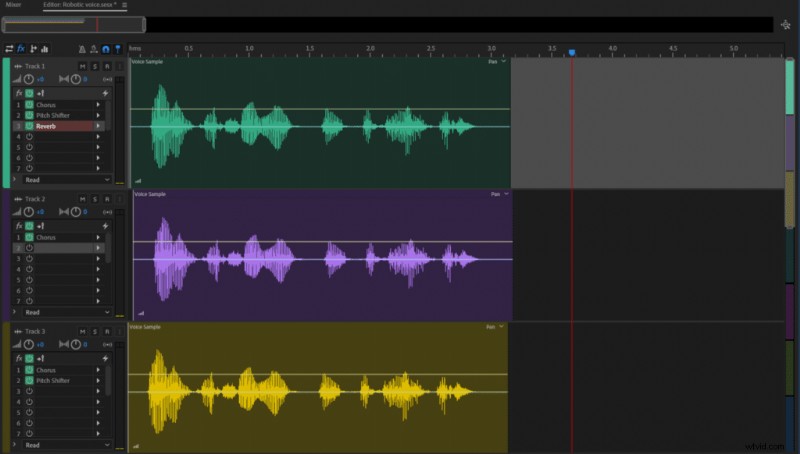The height and width of the screenshot is (454, 800).
Task: Toggle power for Track 1 Chorus effect
Action: point(29,105)
